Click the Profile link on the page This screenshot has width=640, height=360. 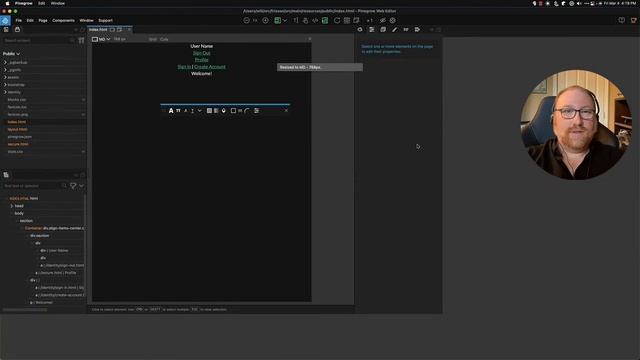201,60
